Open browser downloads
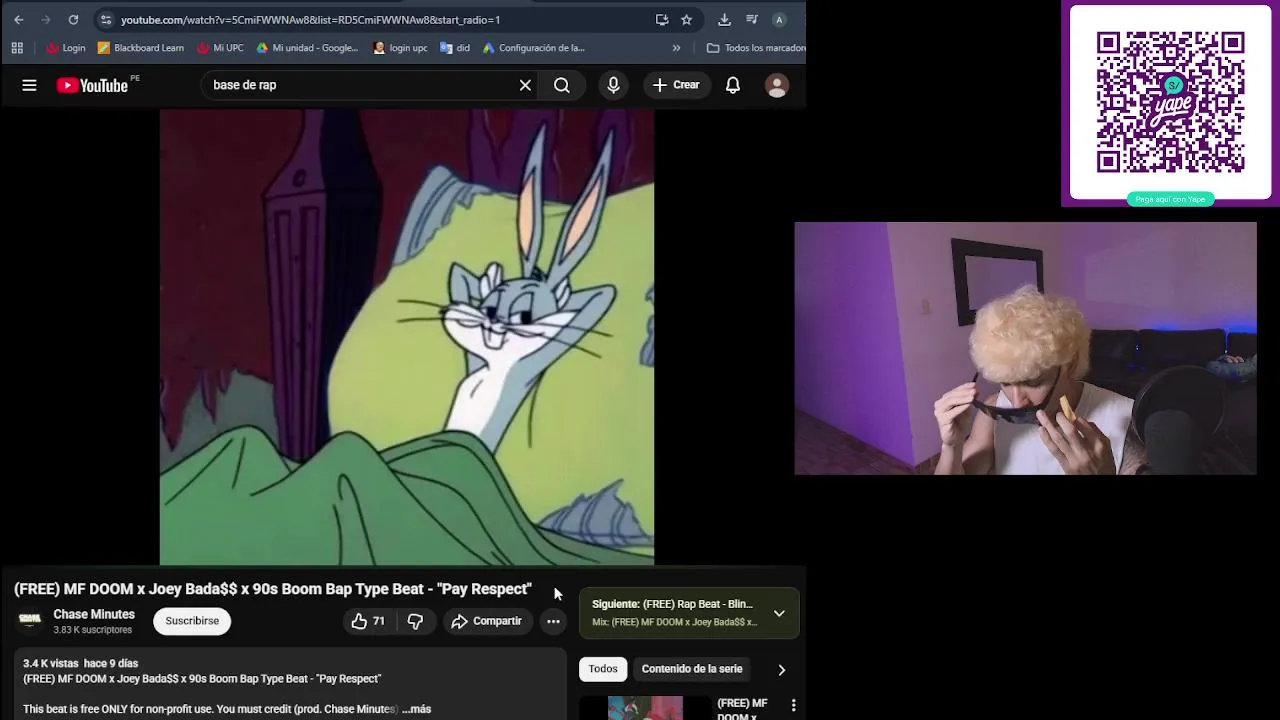Screen dimensions: 1280x720 [x=724, y=19]
